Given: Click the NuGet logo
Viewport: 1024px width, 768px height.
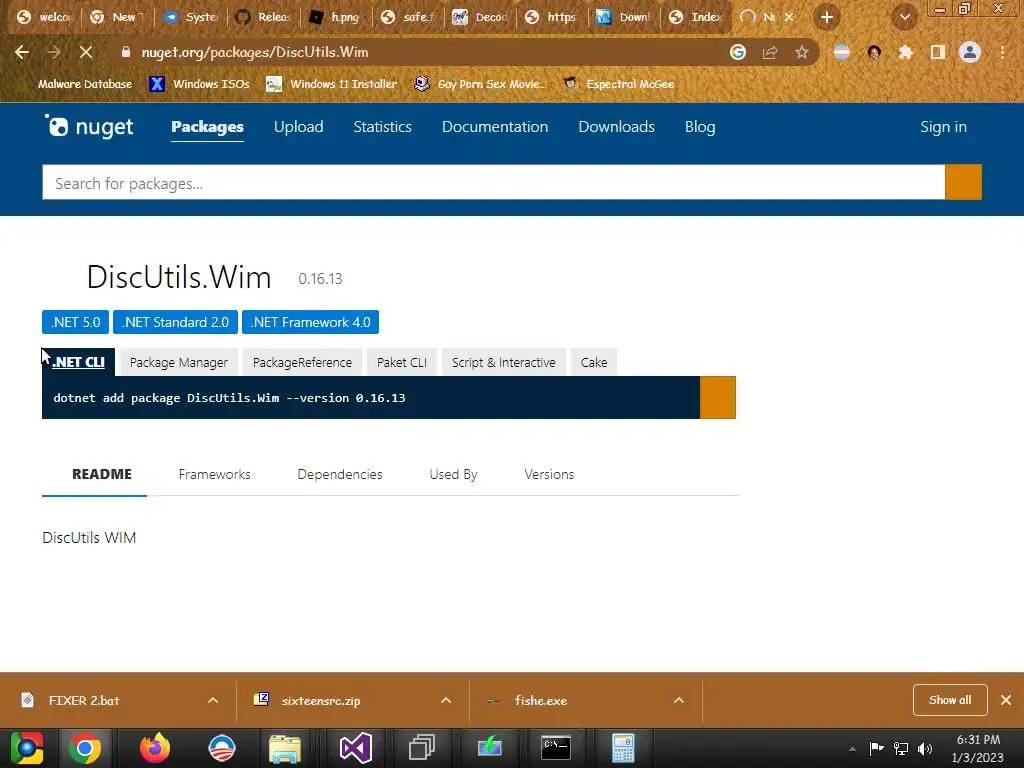Looking at the screenshot, I should (x=89, y=127).
